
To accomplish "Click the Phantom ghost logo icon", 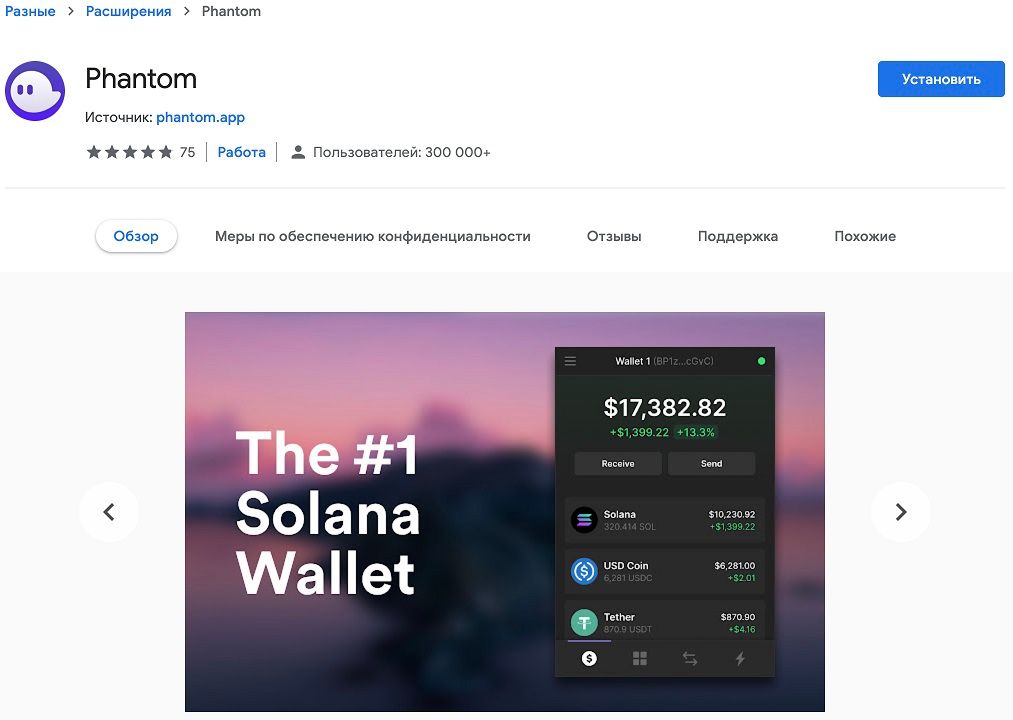I will [35, 91].
